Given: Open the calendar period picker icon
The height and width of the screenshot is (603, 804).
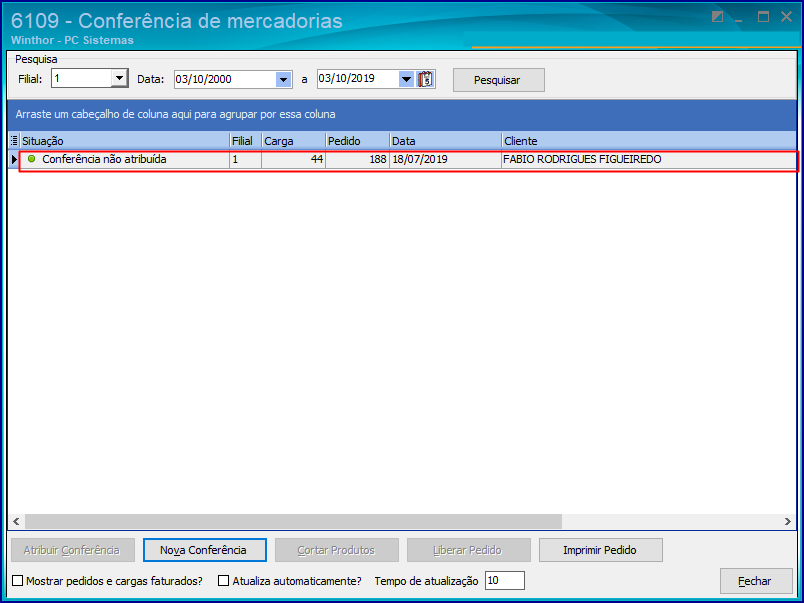Looking at the screenshot, I should [x=426, y=79].
